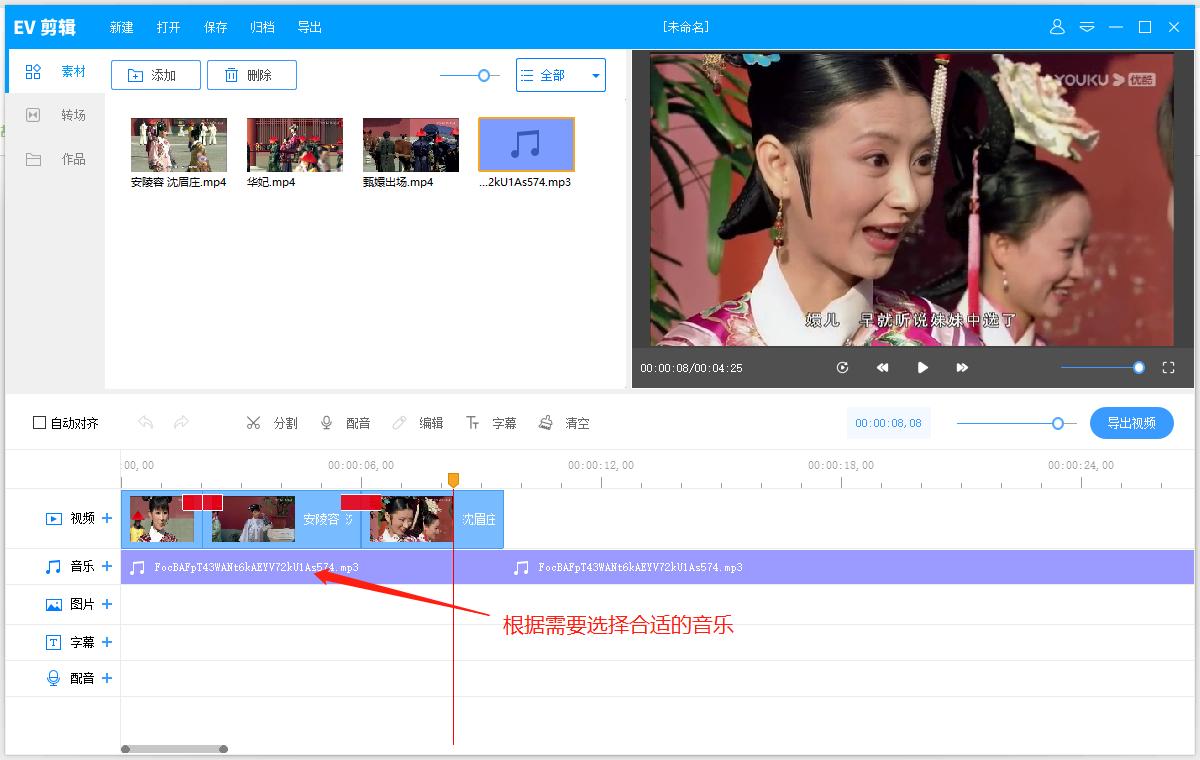
Task: Click the 字幕 track T icon
Action: (54, 642)
